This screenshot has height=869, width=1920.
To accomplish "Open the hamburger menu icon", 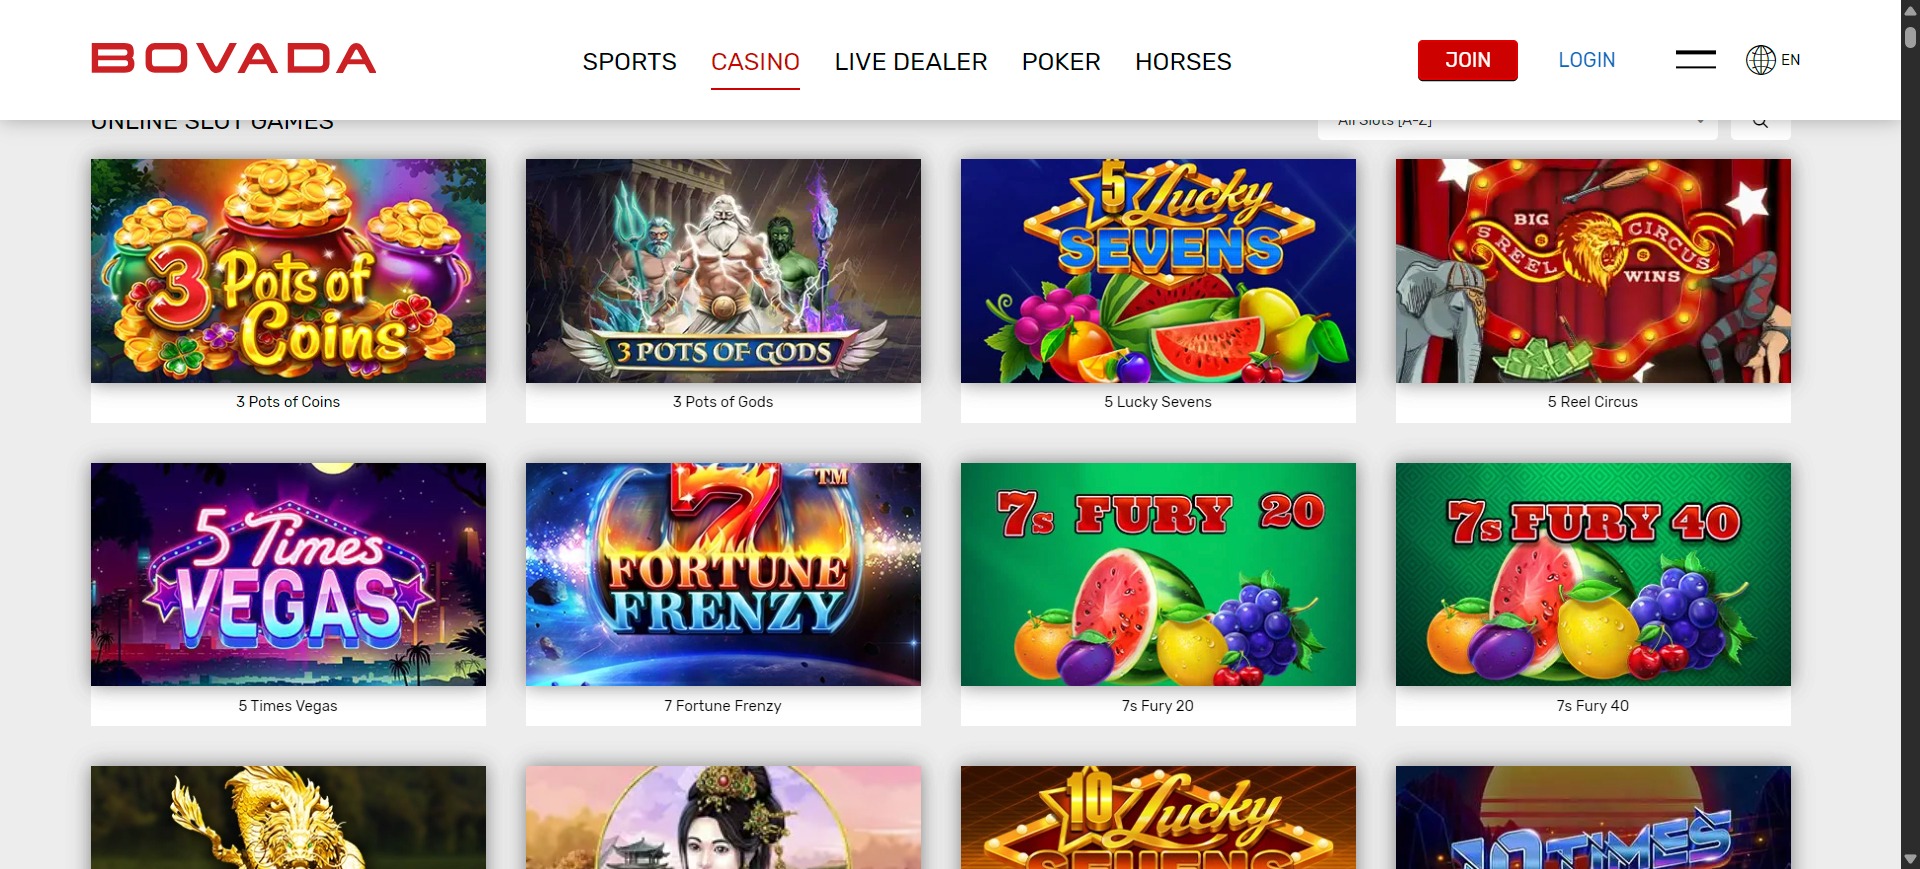I will (1695, 60).
